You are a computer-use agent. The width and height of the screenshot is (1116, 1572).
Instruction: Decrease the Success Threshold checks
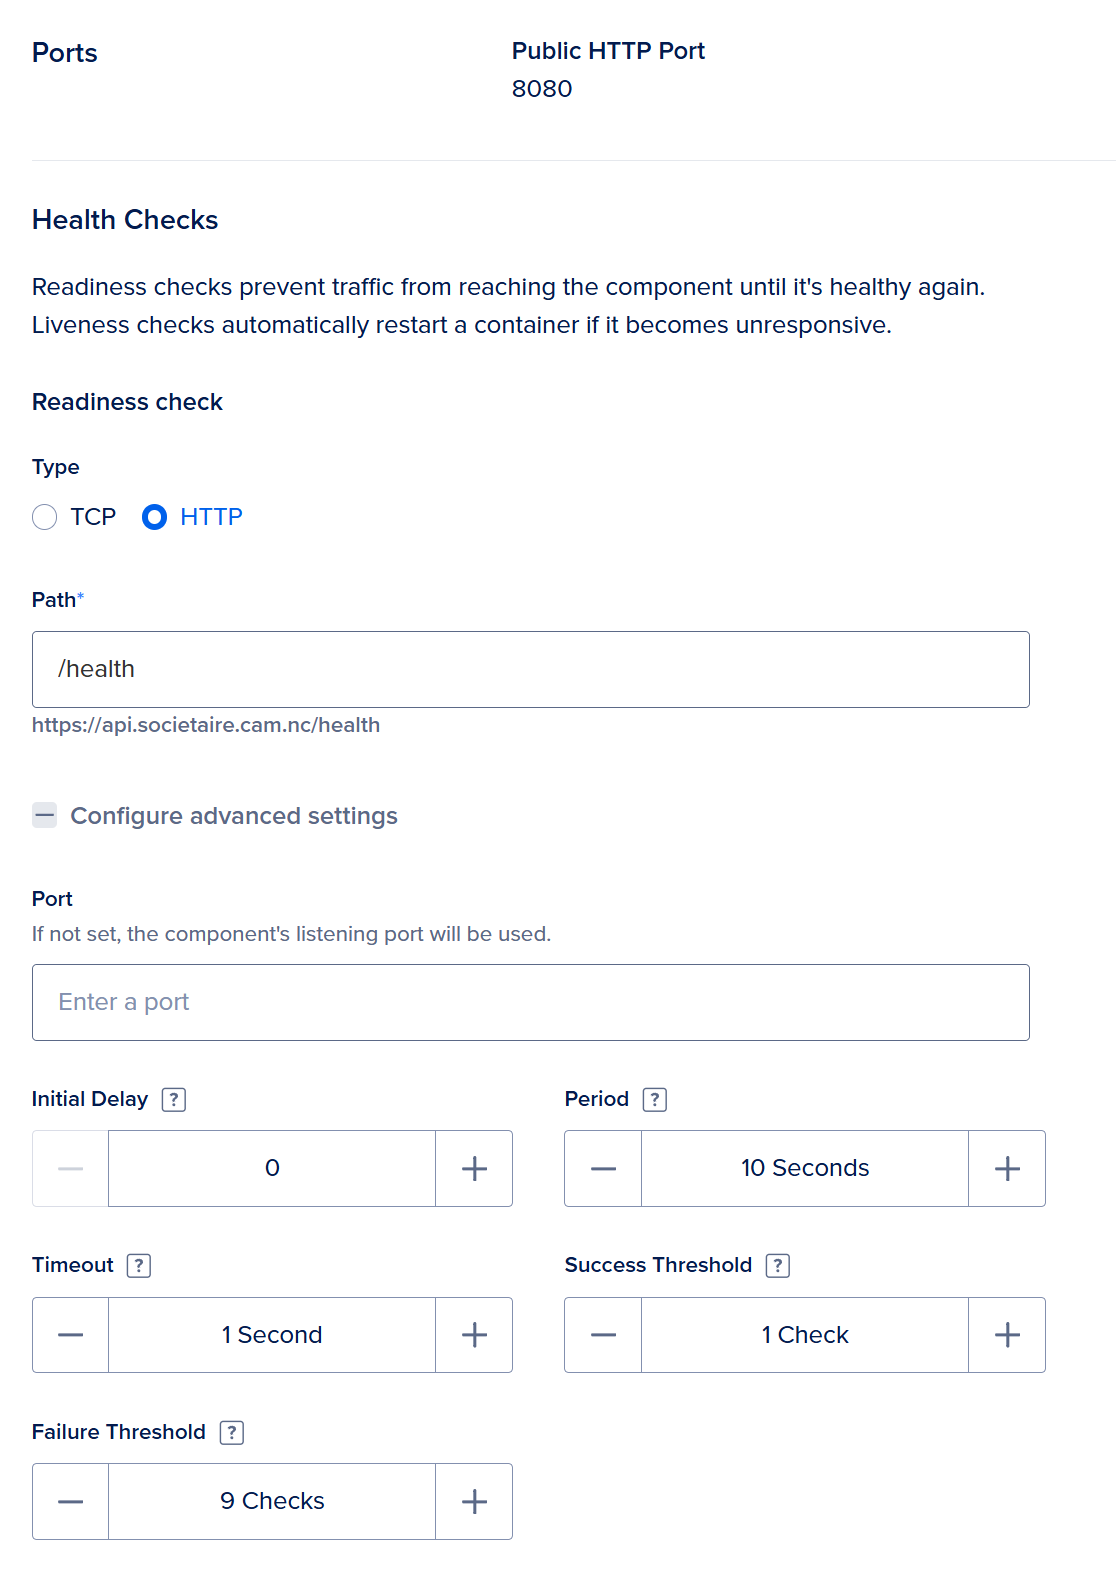pos(603,1335)
